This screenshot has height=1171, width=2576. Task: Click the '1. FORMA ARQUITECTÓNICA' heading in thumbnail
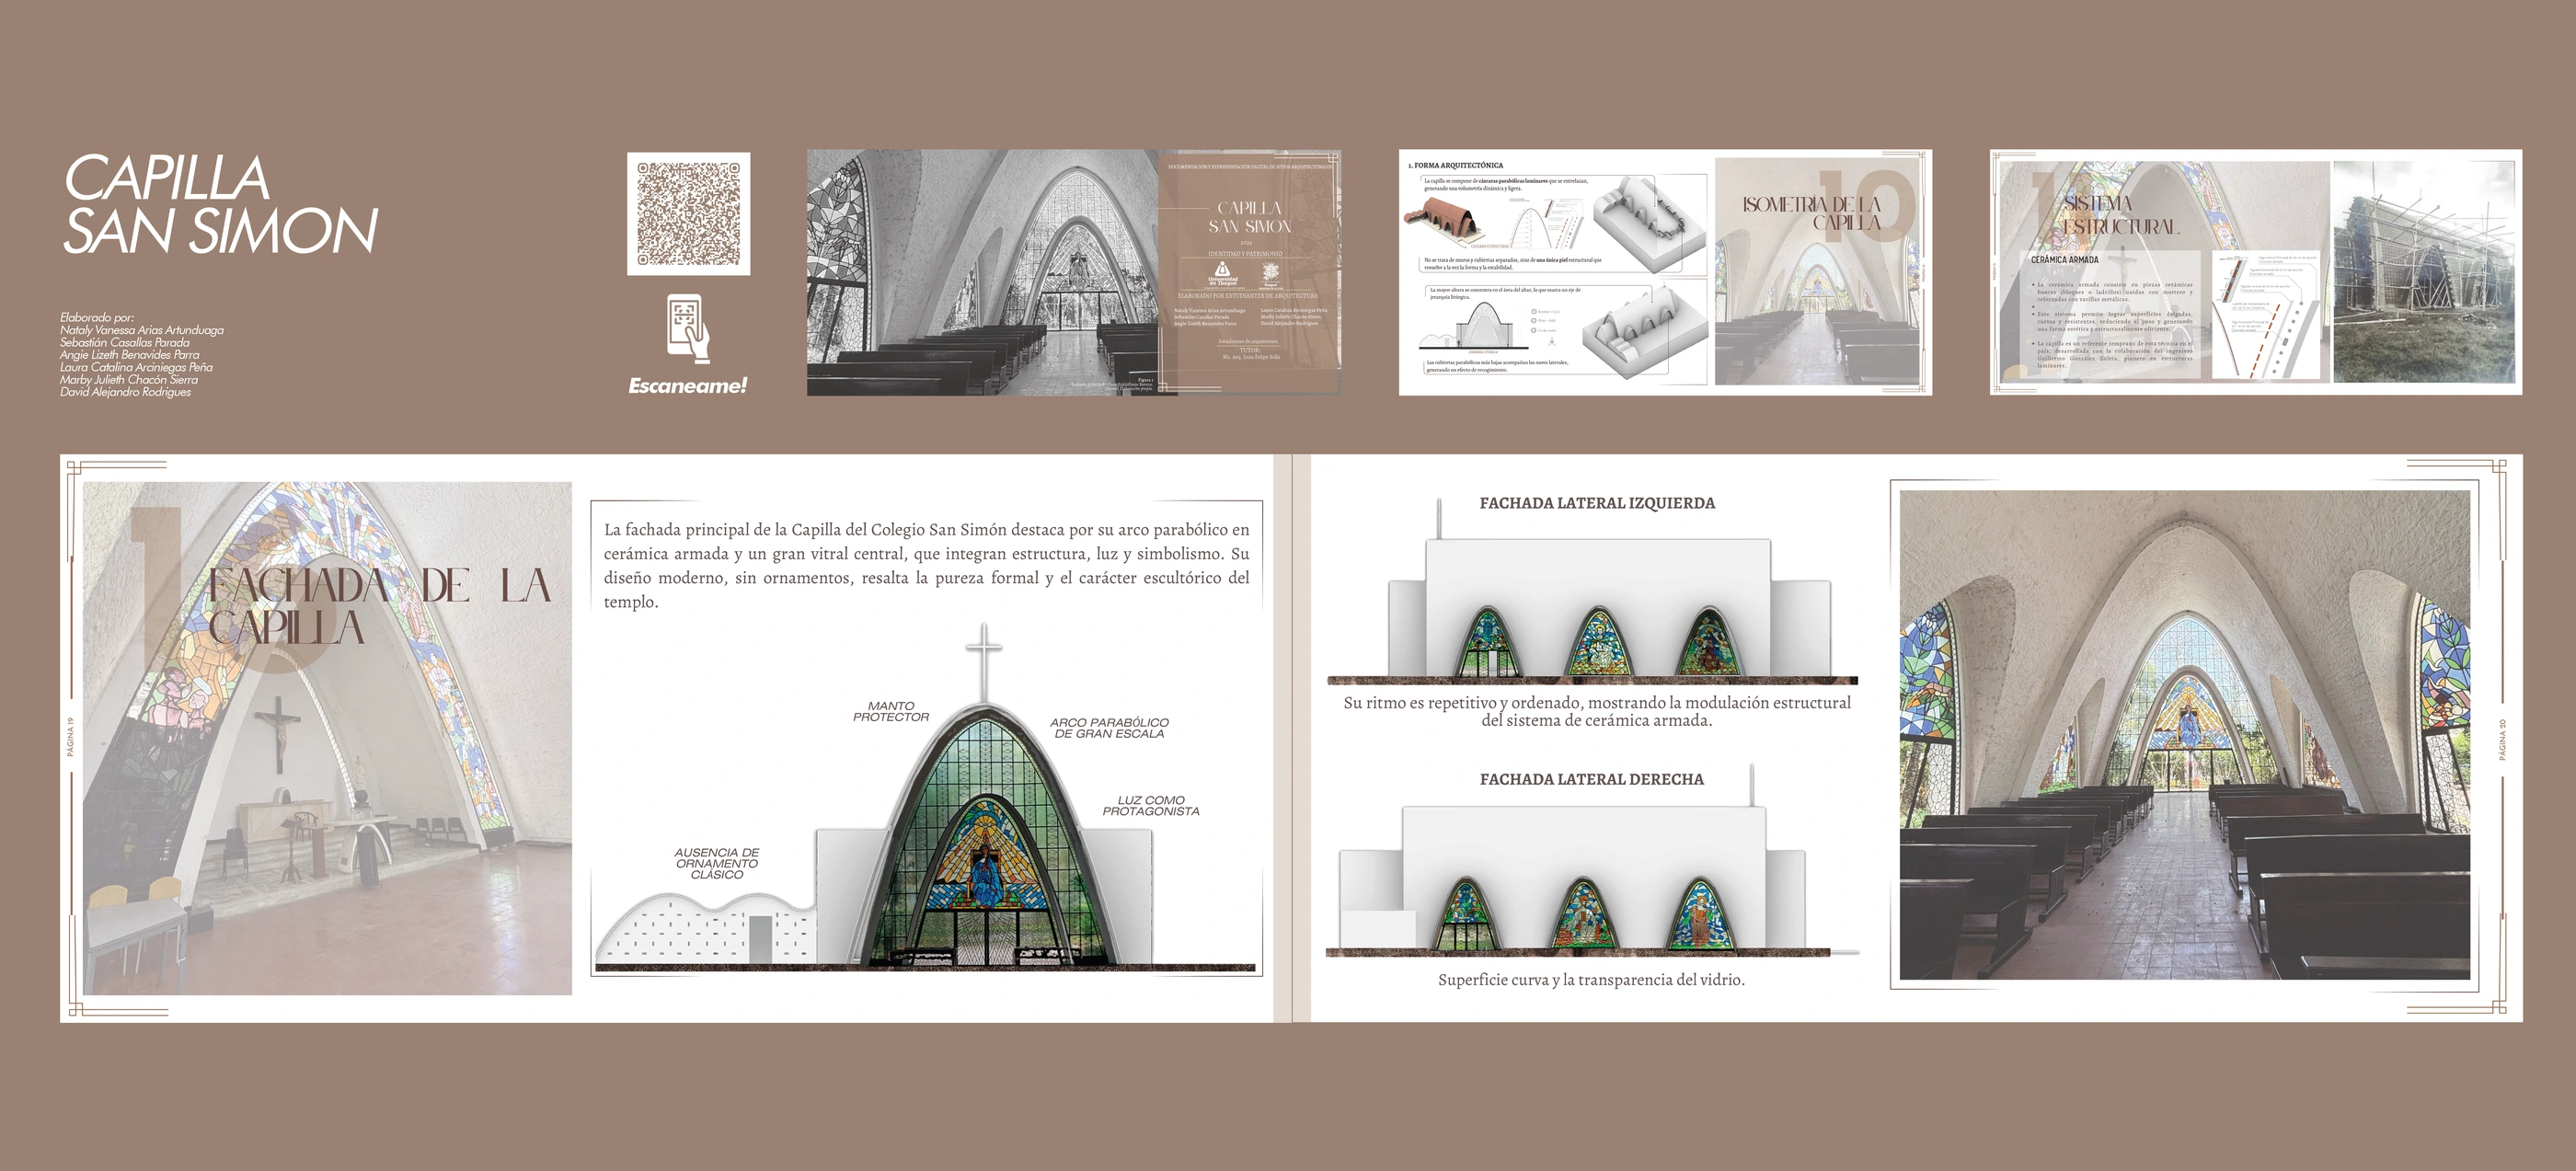pos(1455,165)
